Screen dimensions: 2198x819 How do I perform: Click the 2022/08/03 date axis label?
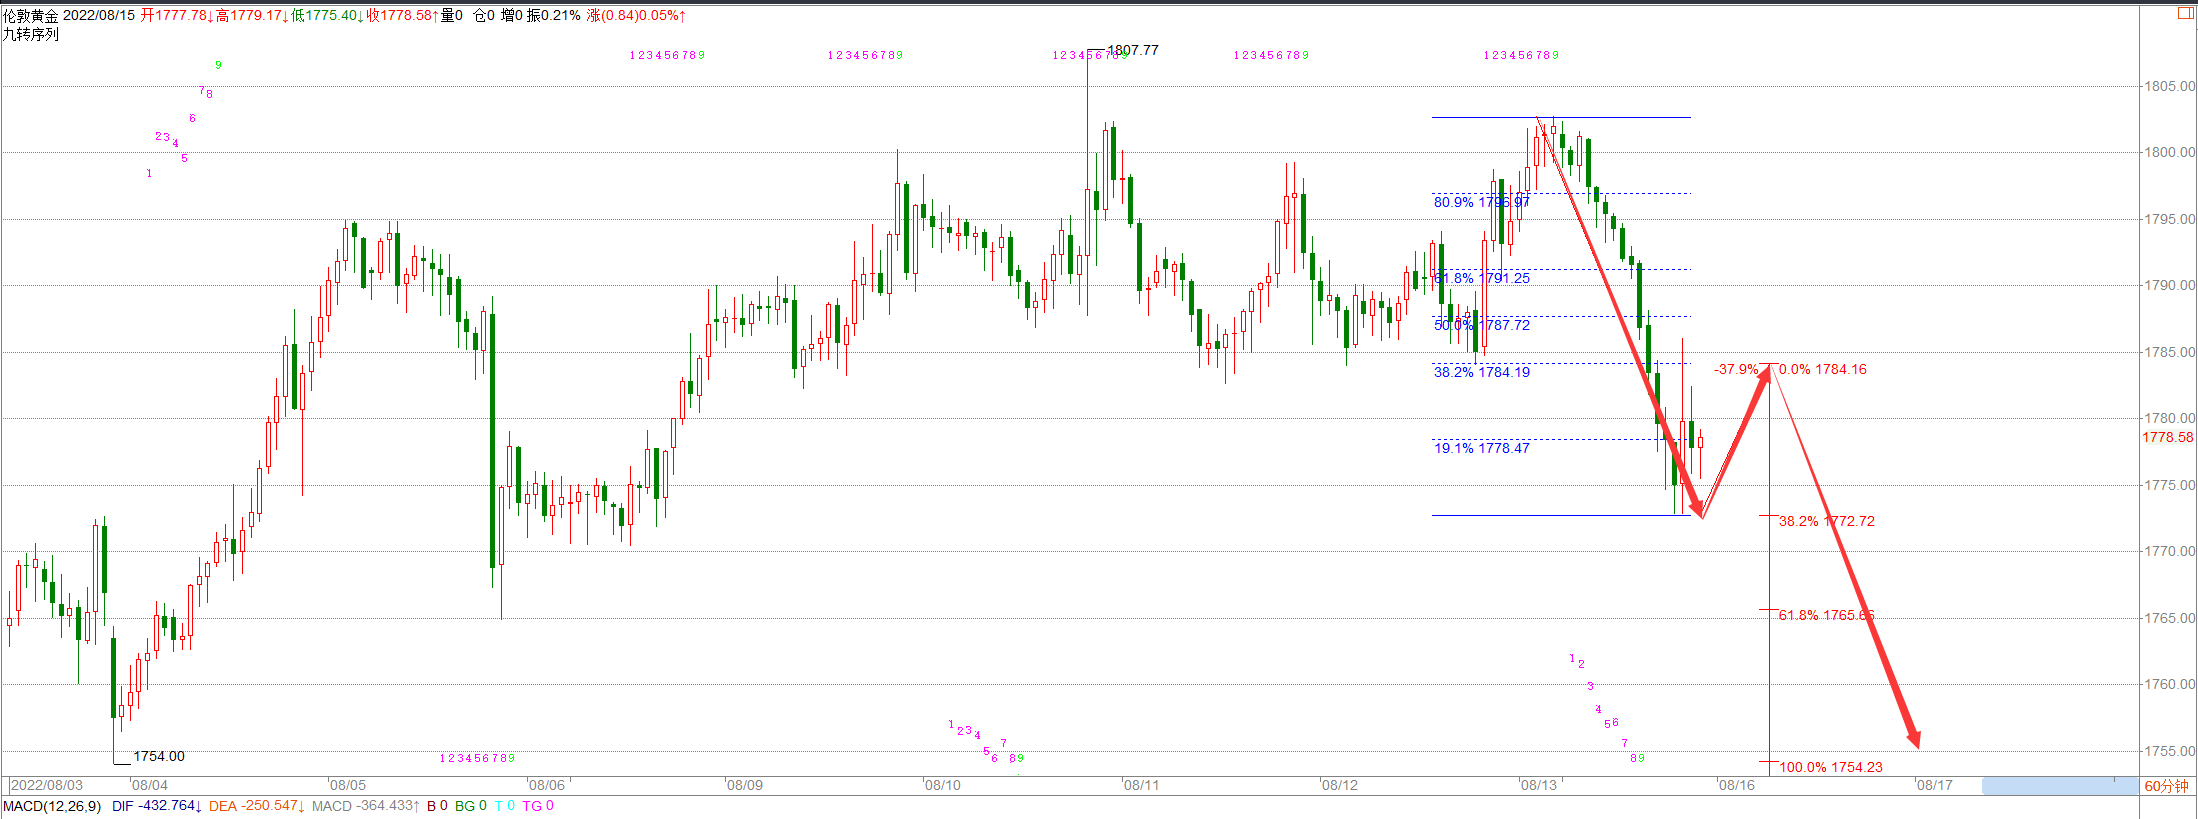point(47,785)
